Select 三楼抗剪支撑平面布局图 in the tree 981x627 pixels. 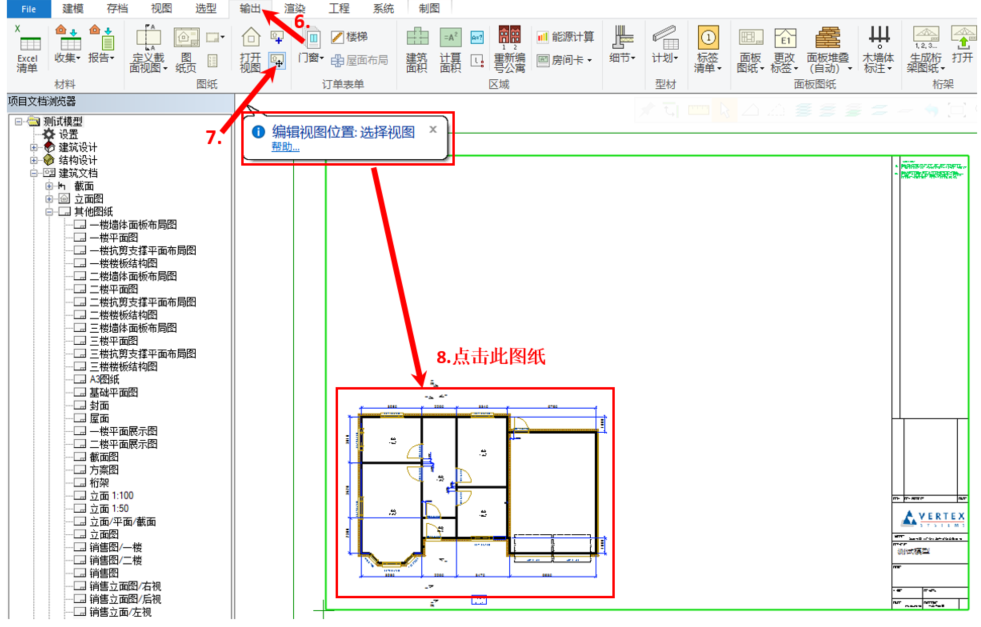pos(143,354)
